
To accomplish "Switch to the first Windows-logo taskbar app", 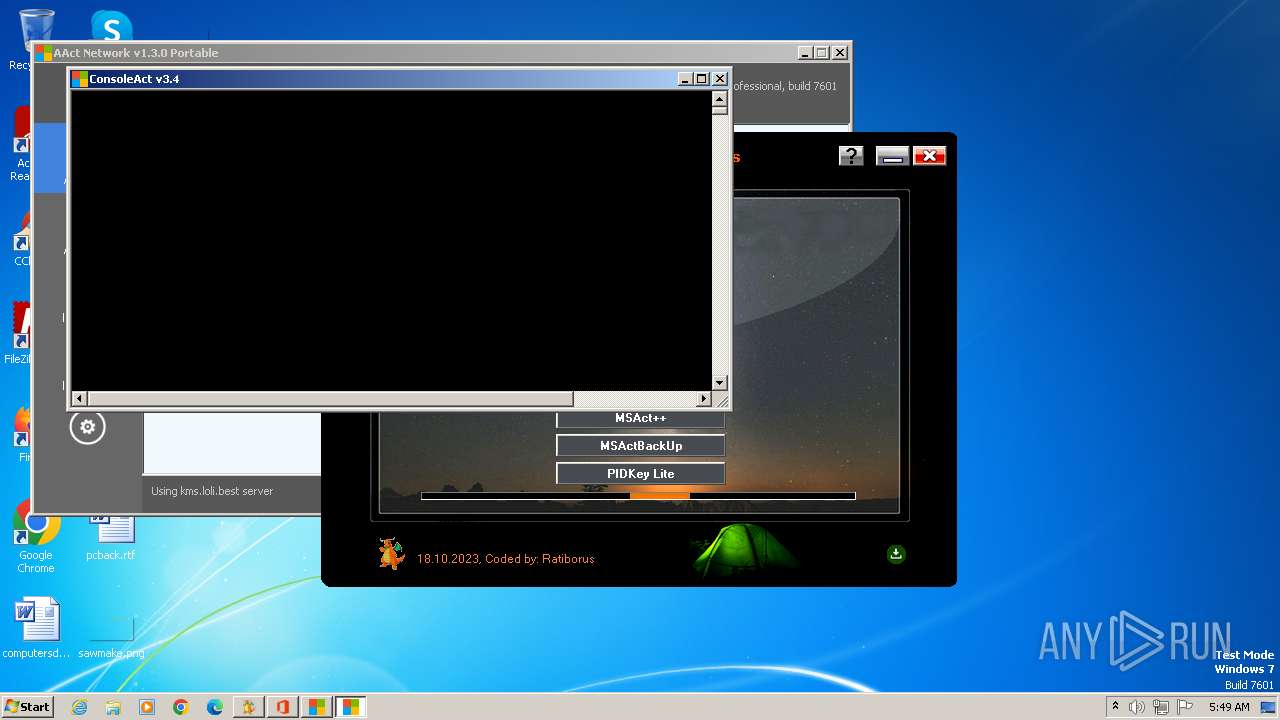I will coord(317,707).
